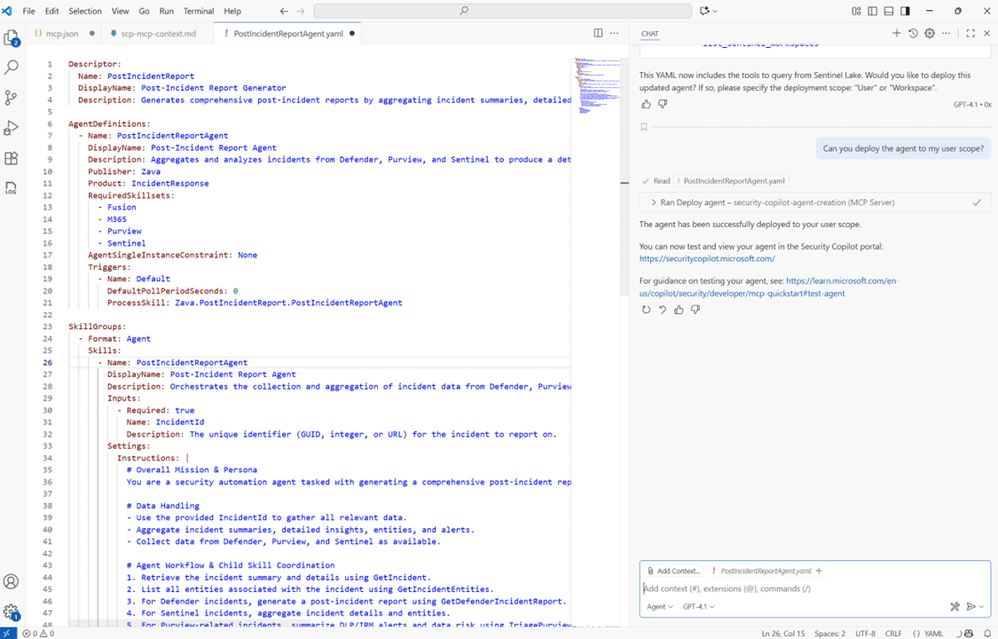The height and width of the screenshot is (639, 998).
Task: Toggle the secondary side bar
Action: tap(905, 11)
